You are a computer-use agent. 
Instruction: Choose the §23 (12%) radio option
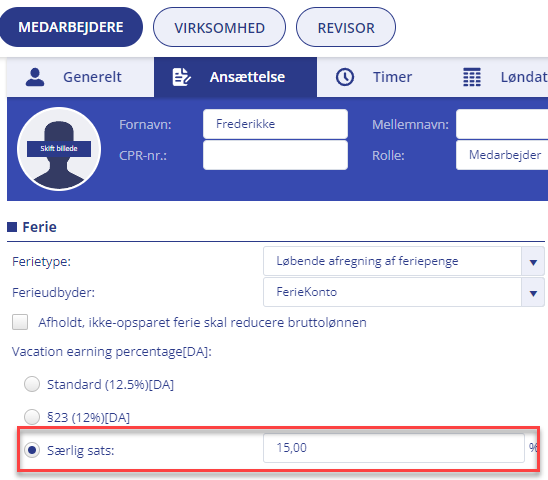(x=32, y=417)
